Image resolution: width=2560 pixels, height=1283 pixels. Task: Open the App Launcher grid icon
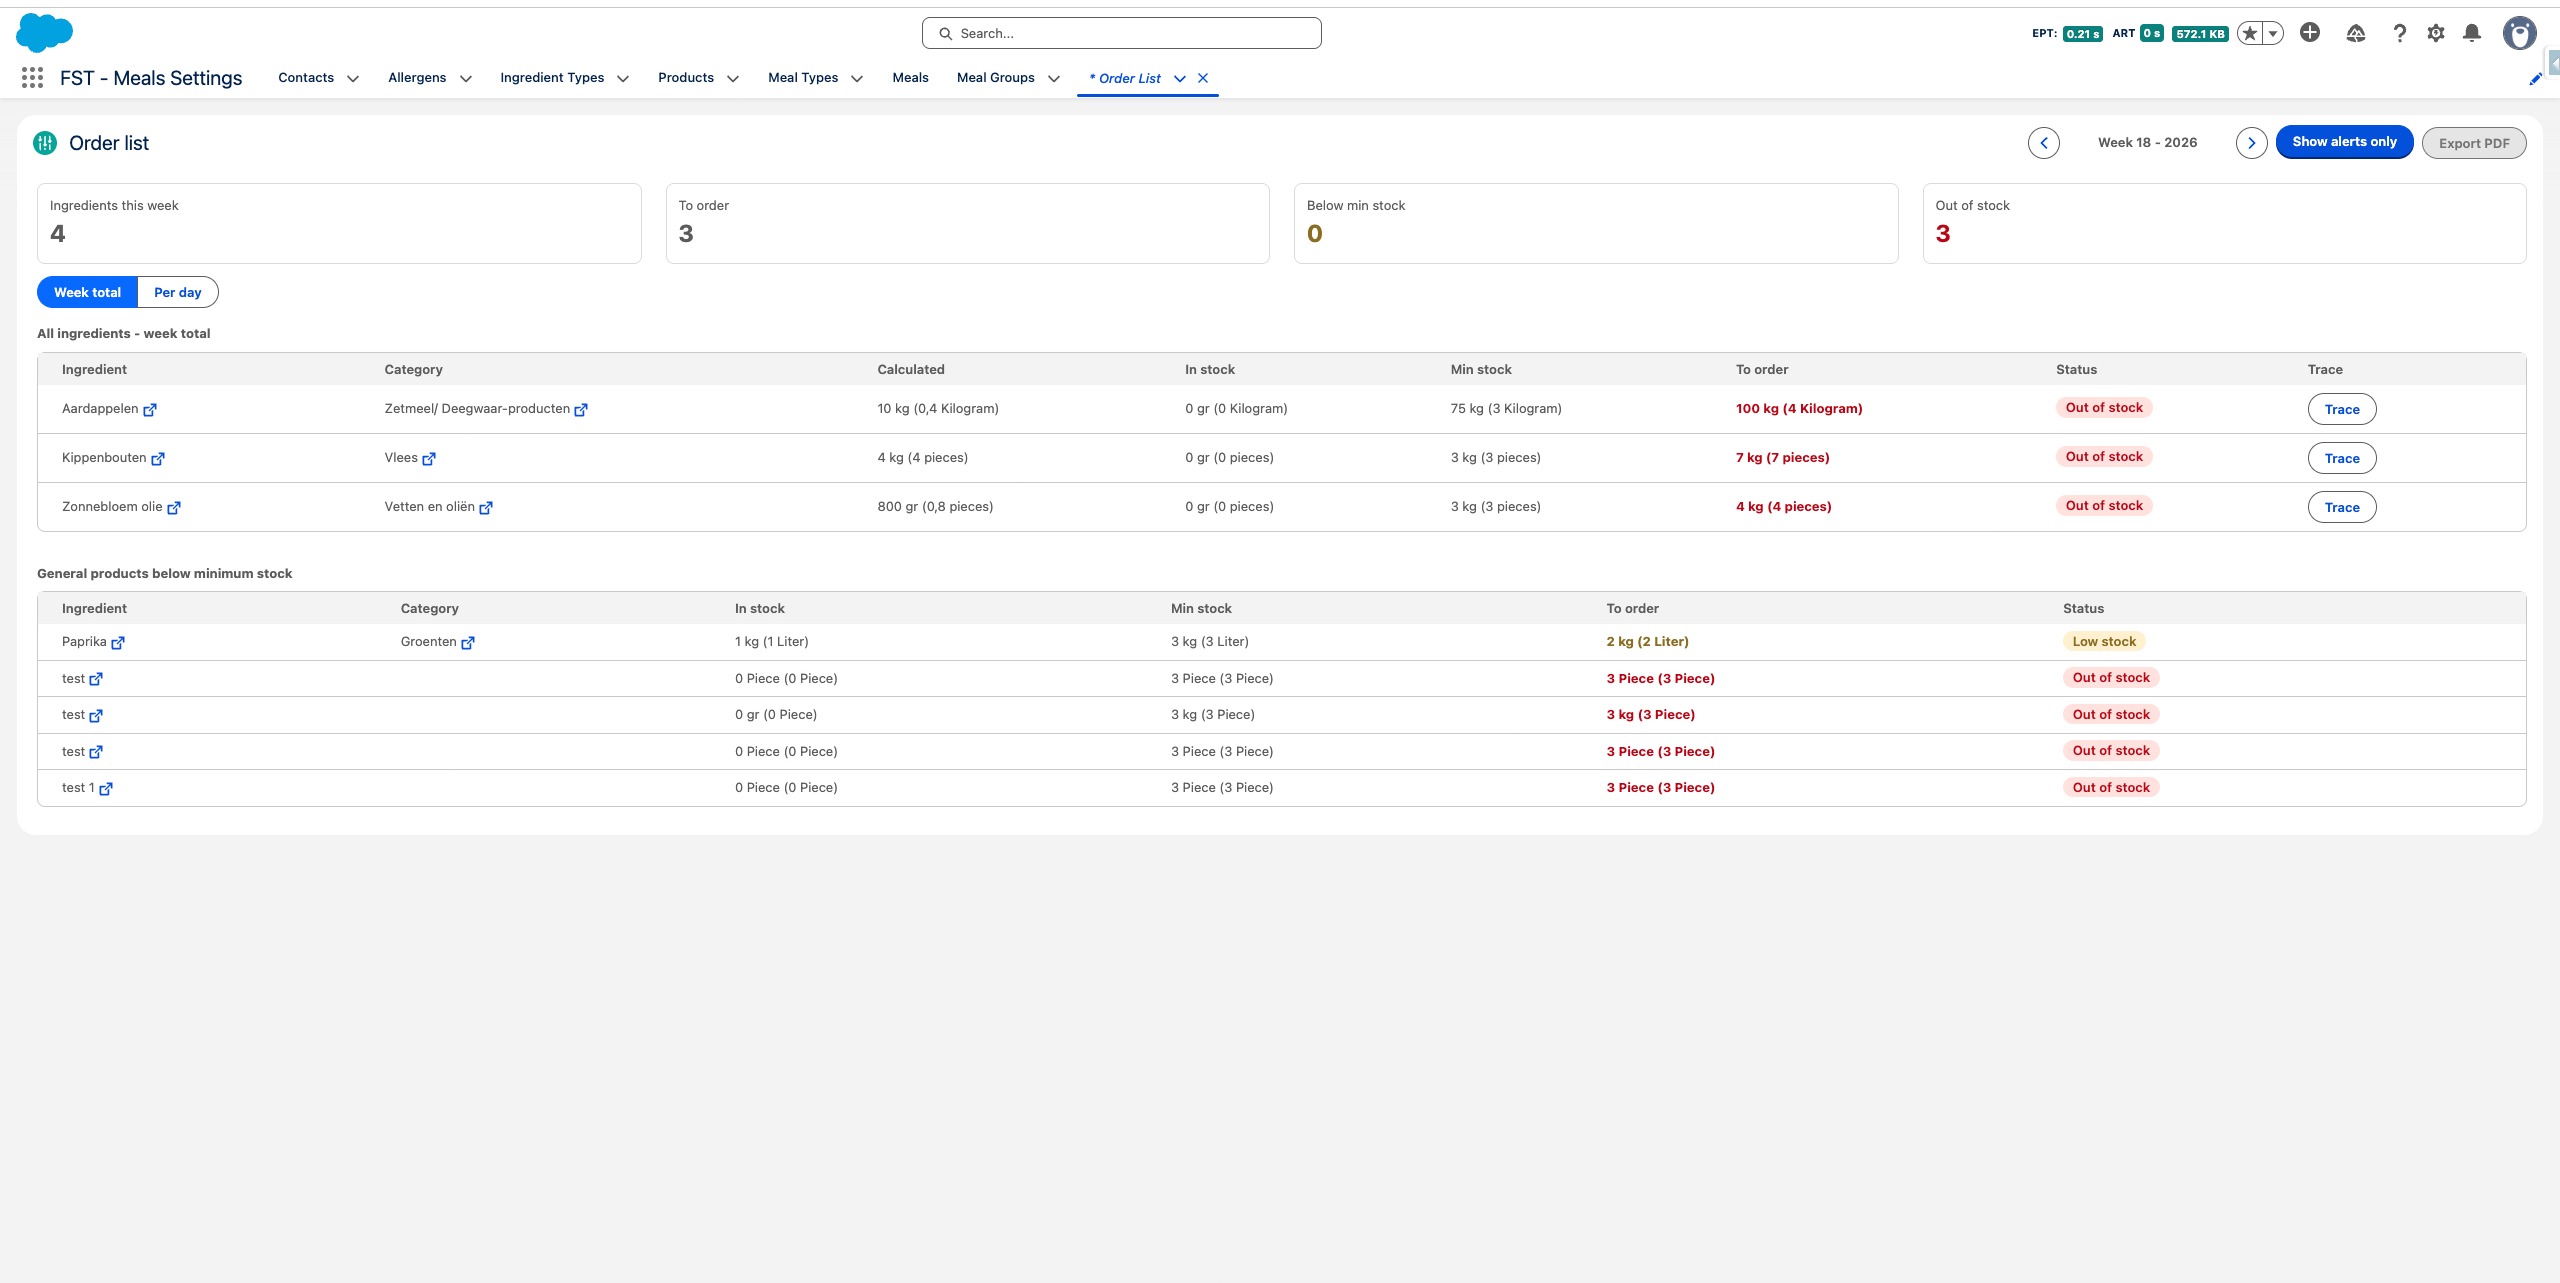pos(32,78)
